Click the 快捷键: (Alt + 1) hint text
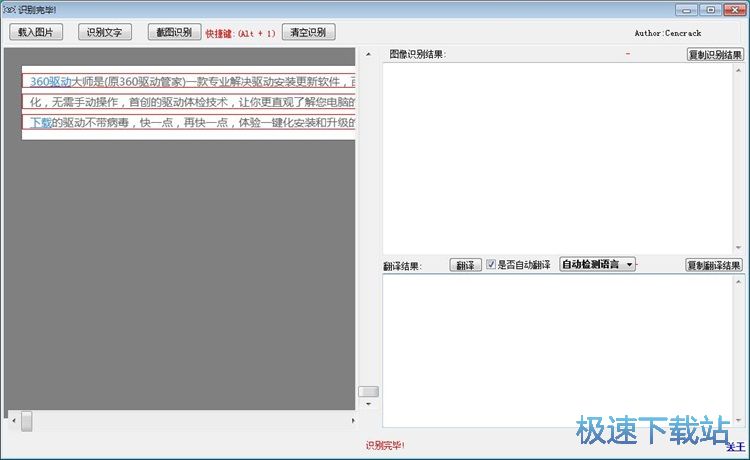750x460 pixels. [240, 33]
